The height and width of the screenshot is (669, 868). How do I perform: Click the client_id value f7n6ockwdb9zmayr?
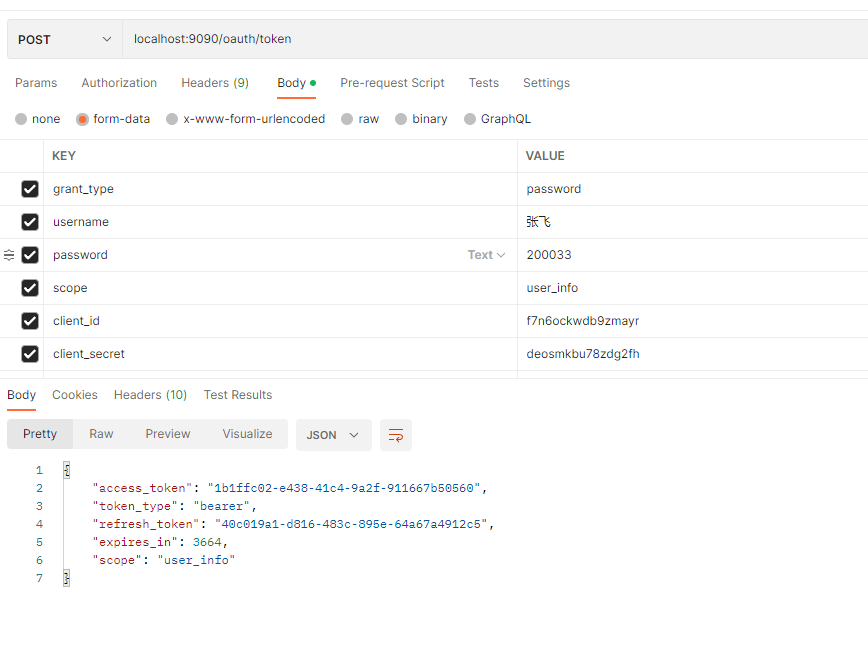click(693, 321)
